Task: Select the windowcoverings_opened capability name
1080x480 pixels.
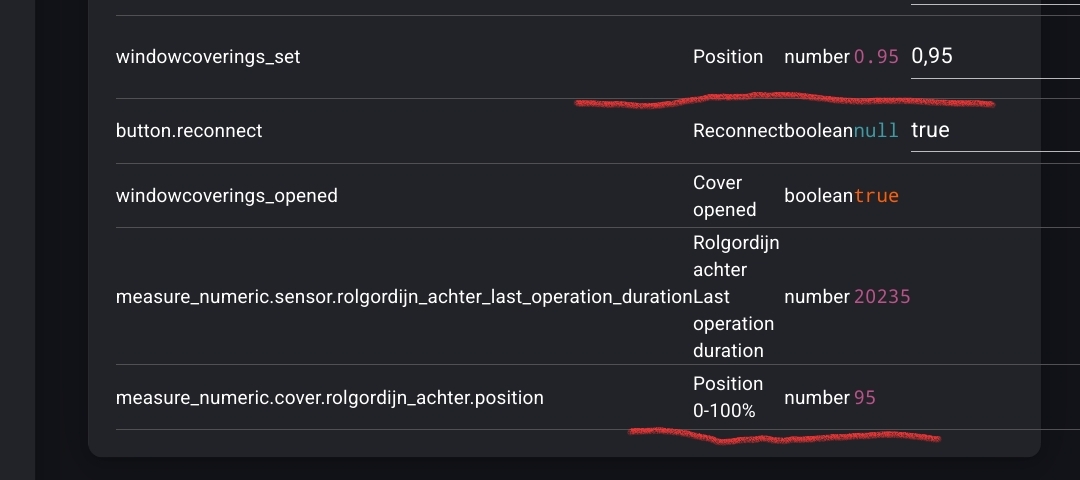Action: point(227,196)
